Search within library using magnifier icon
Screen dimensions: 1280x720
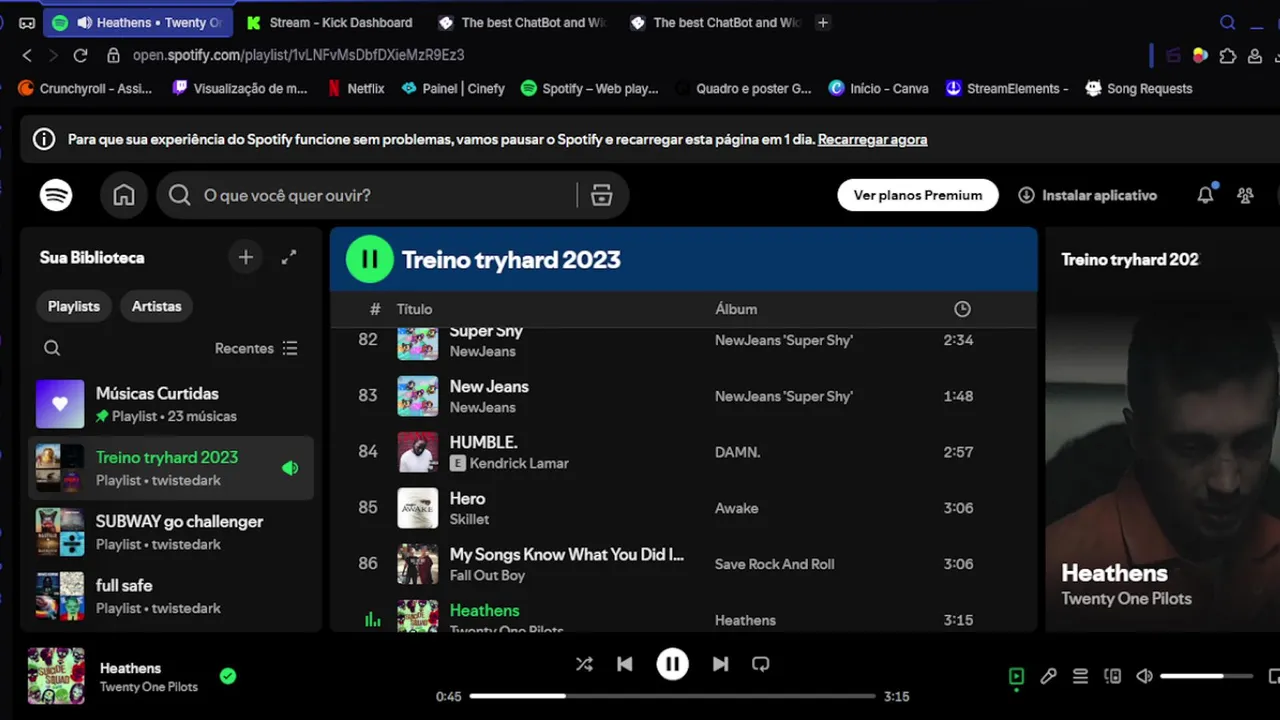pos(52,348)
